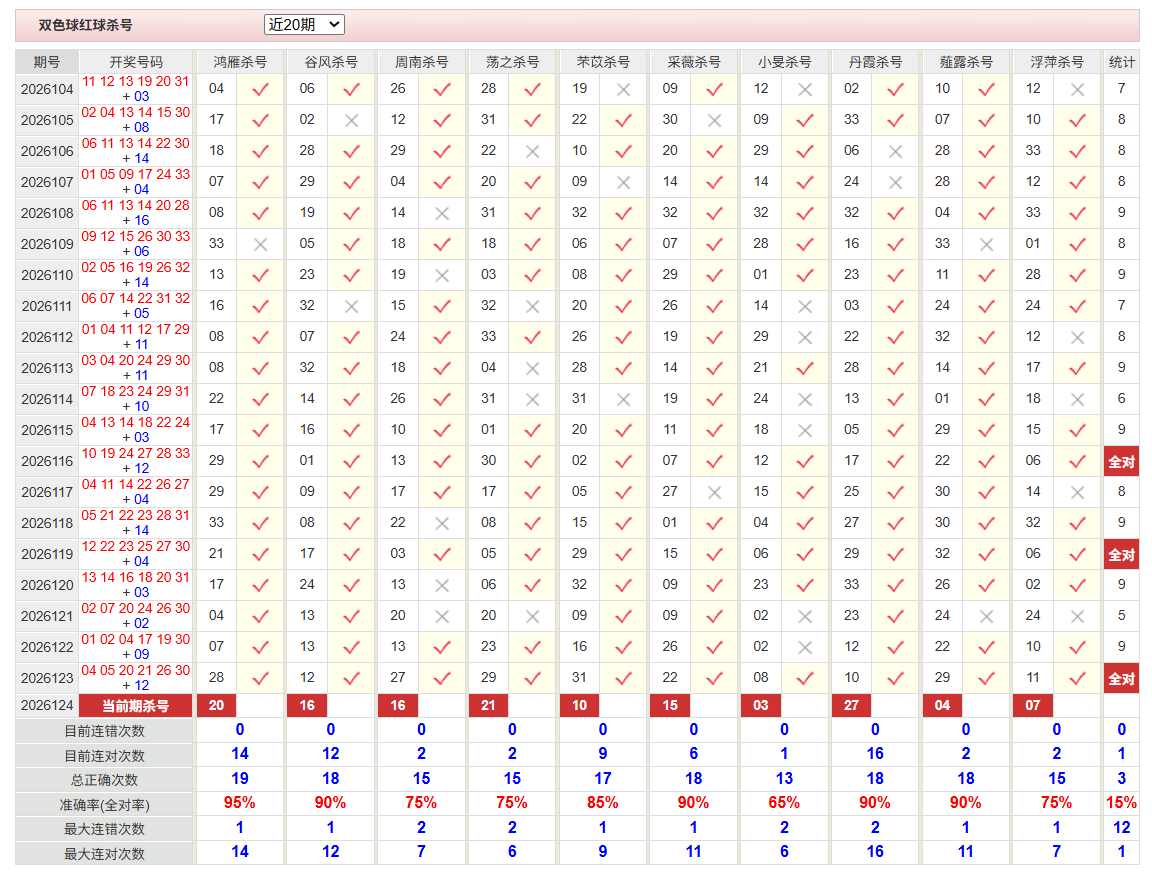Viewport: 1152px width, 885px height.
Task: Click the cross mark for 鸿雁杀号 in period 2026109
Action: point(261,245)
